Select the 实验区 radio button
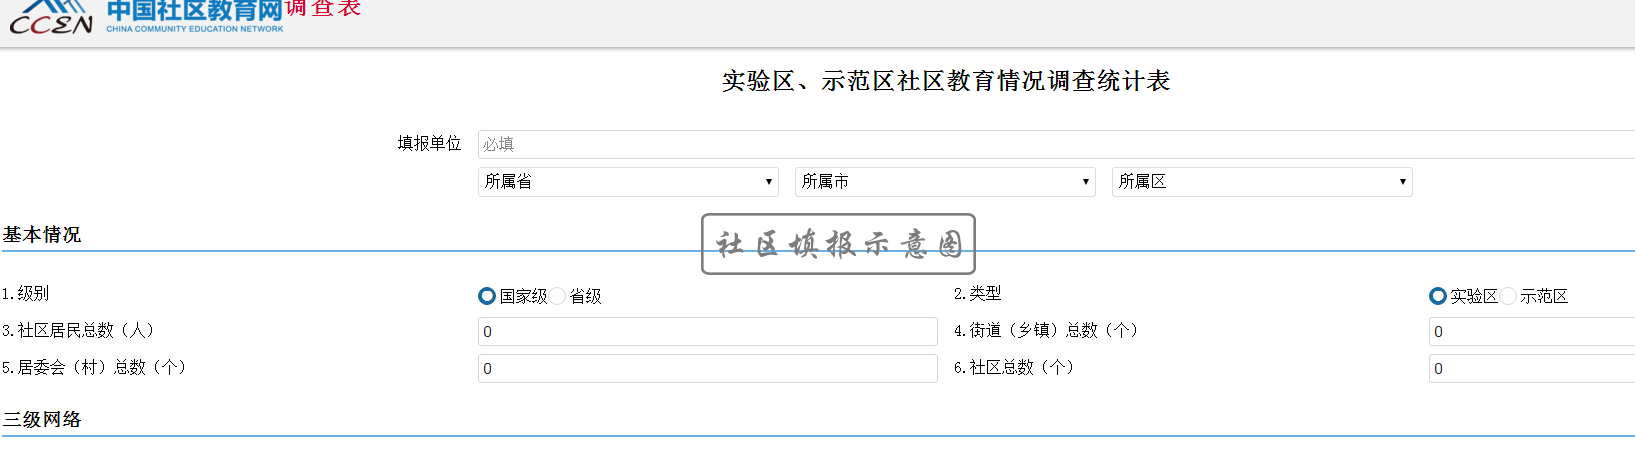1635x465 pixels. click(1438, 296)
